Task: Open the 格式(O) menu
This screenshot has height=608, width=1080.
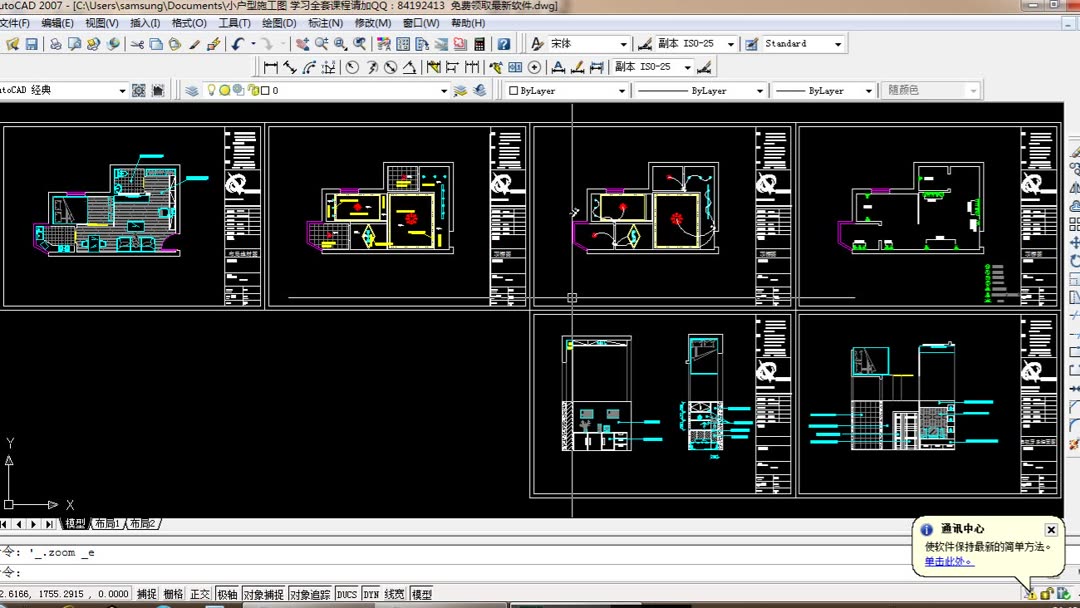Action: pos(189,23)
